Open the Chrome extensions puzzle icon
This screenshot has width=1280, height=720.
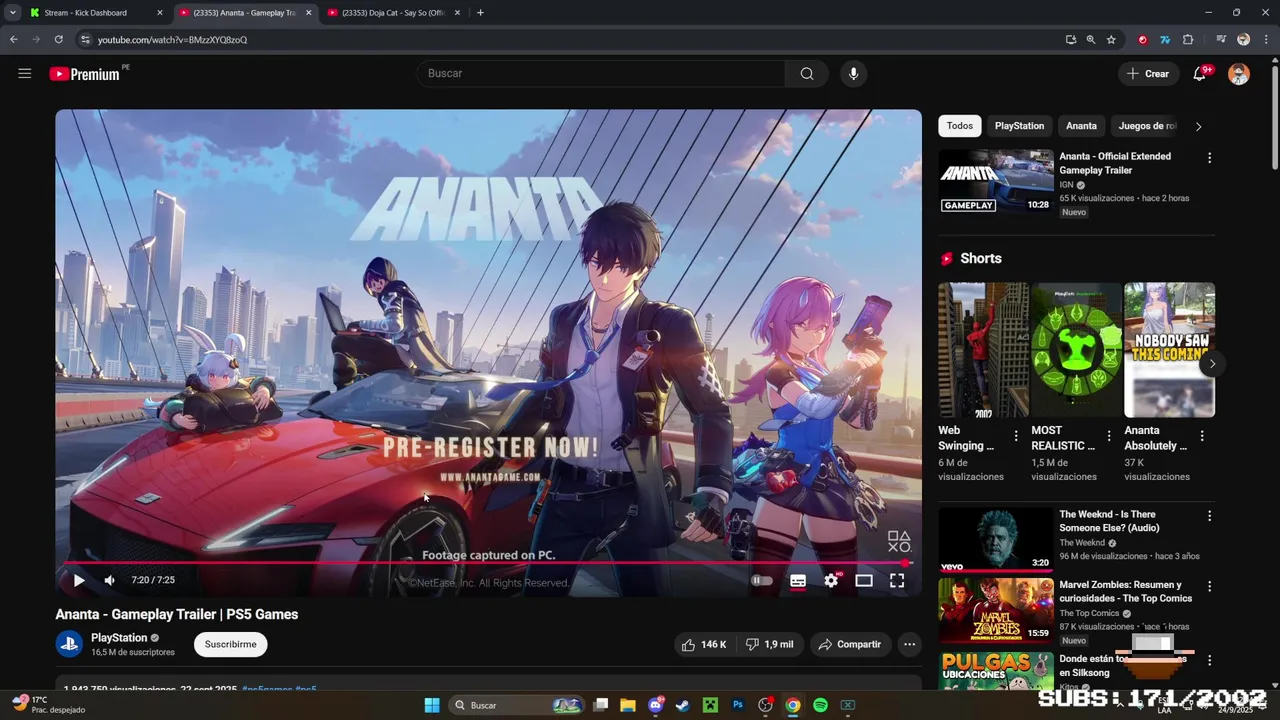click(1188, 40)
